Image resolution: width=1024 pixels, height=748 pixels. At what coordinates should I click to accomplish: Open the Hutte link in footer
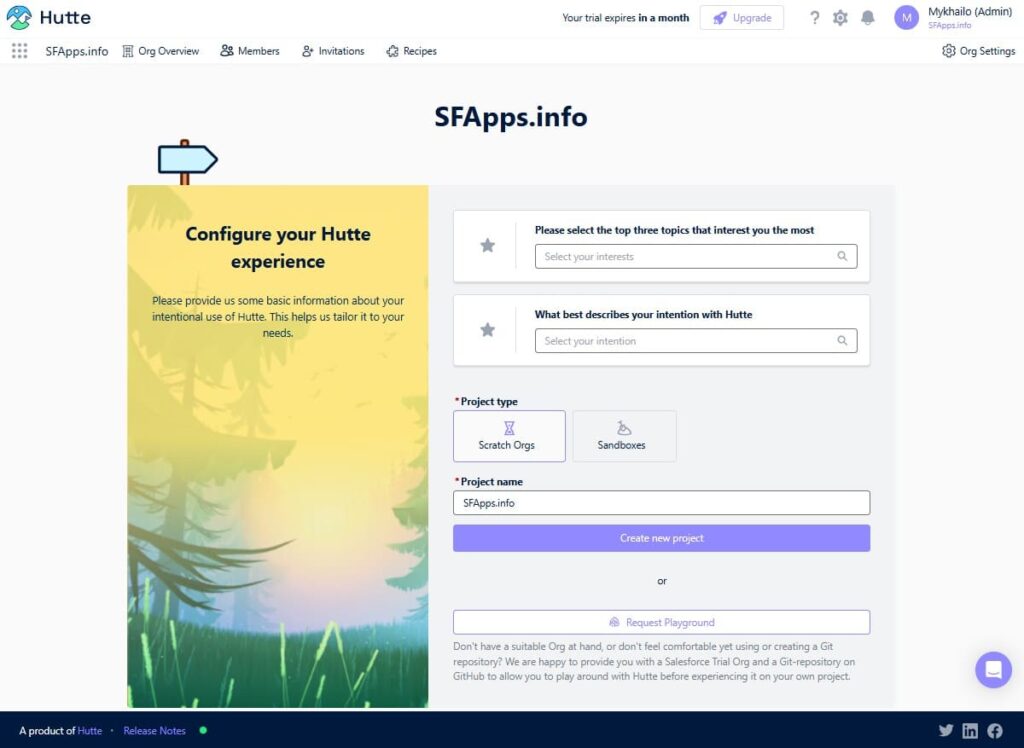coord(89,730)
